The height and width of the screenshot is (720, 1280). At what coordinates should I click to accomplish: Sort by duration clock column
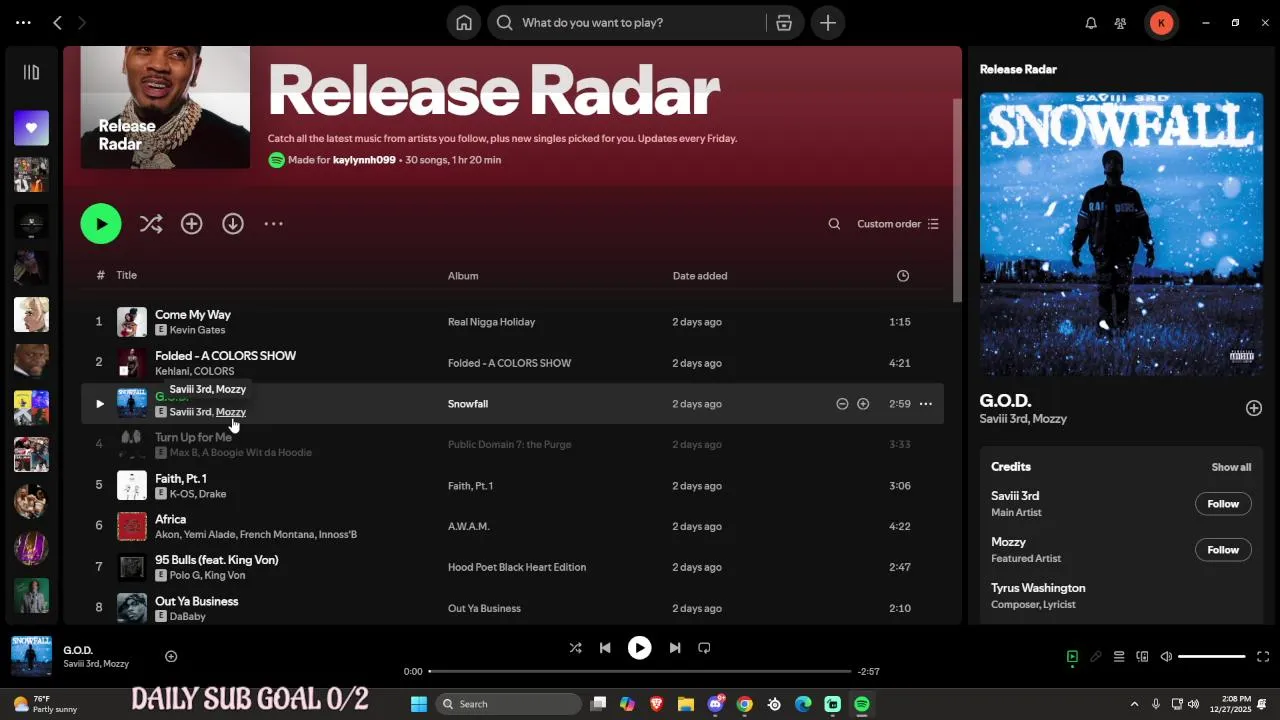pyautogui.click(x=903, y=276)
